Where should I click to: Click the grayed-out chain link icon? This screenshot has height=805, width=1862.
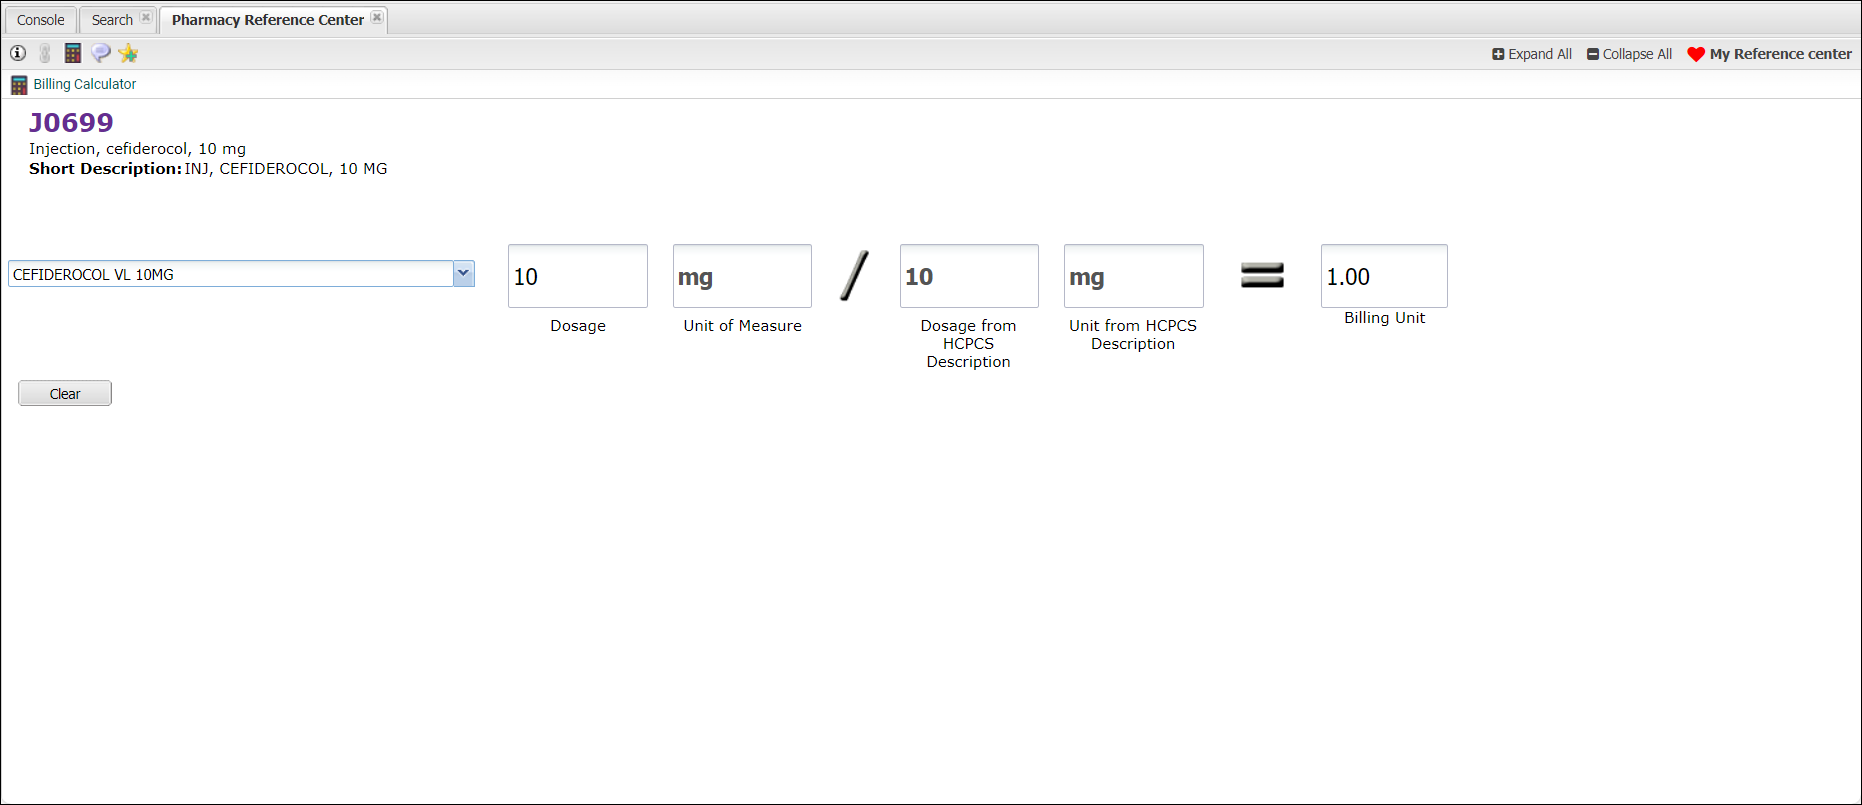click(45, 53)
